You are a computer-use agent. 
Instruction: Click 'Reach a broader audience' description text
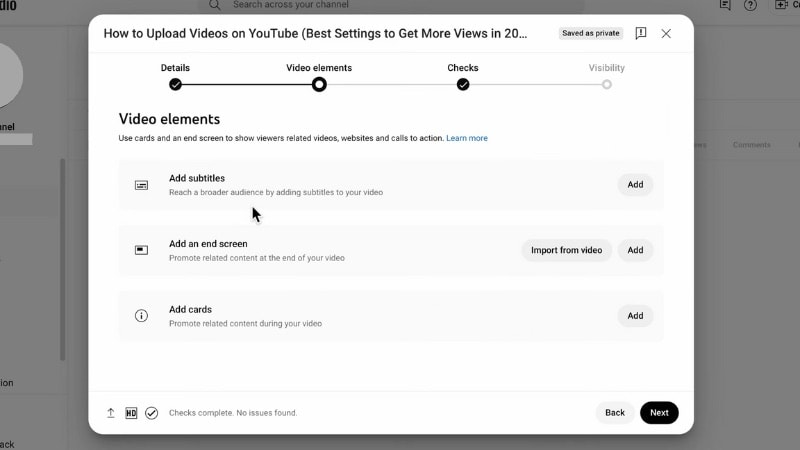[276, 192]
